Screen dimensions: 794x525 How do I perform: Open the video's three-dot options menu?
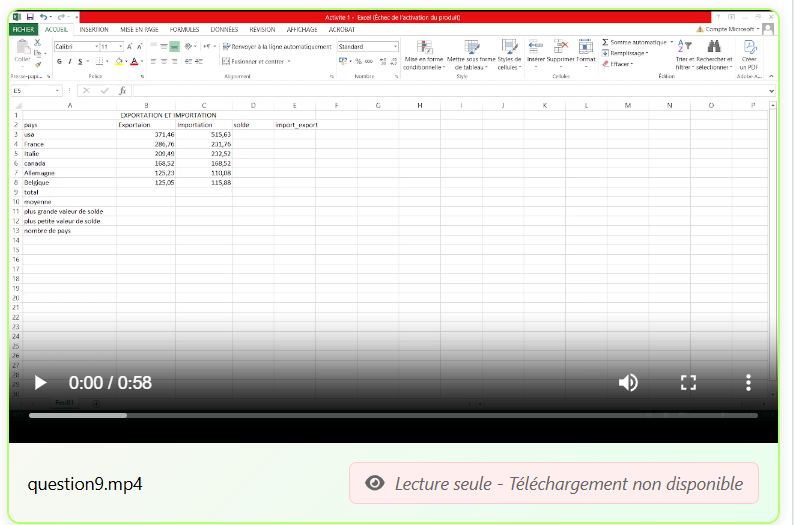(x=748, y=383)
